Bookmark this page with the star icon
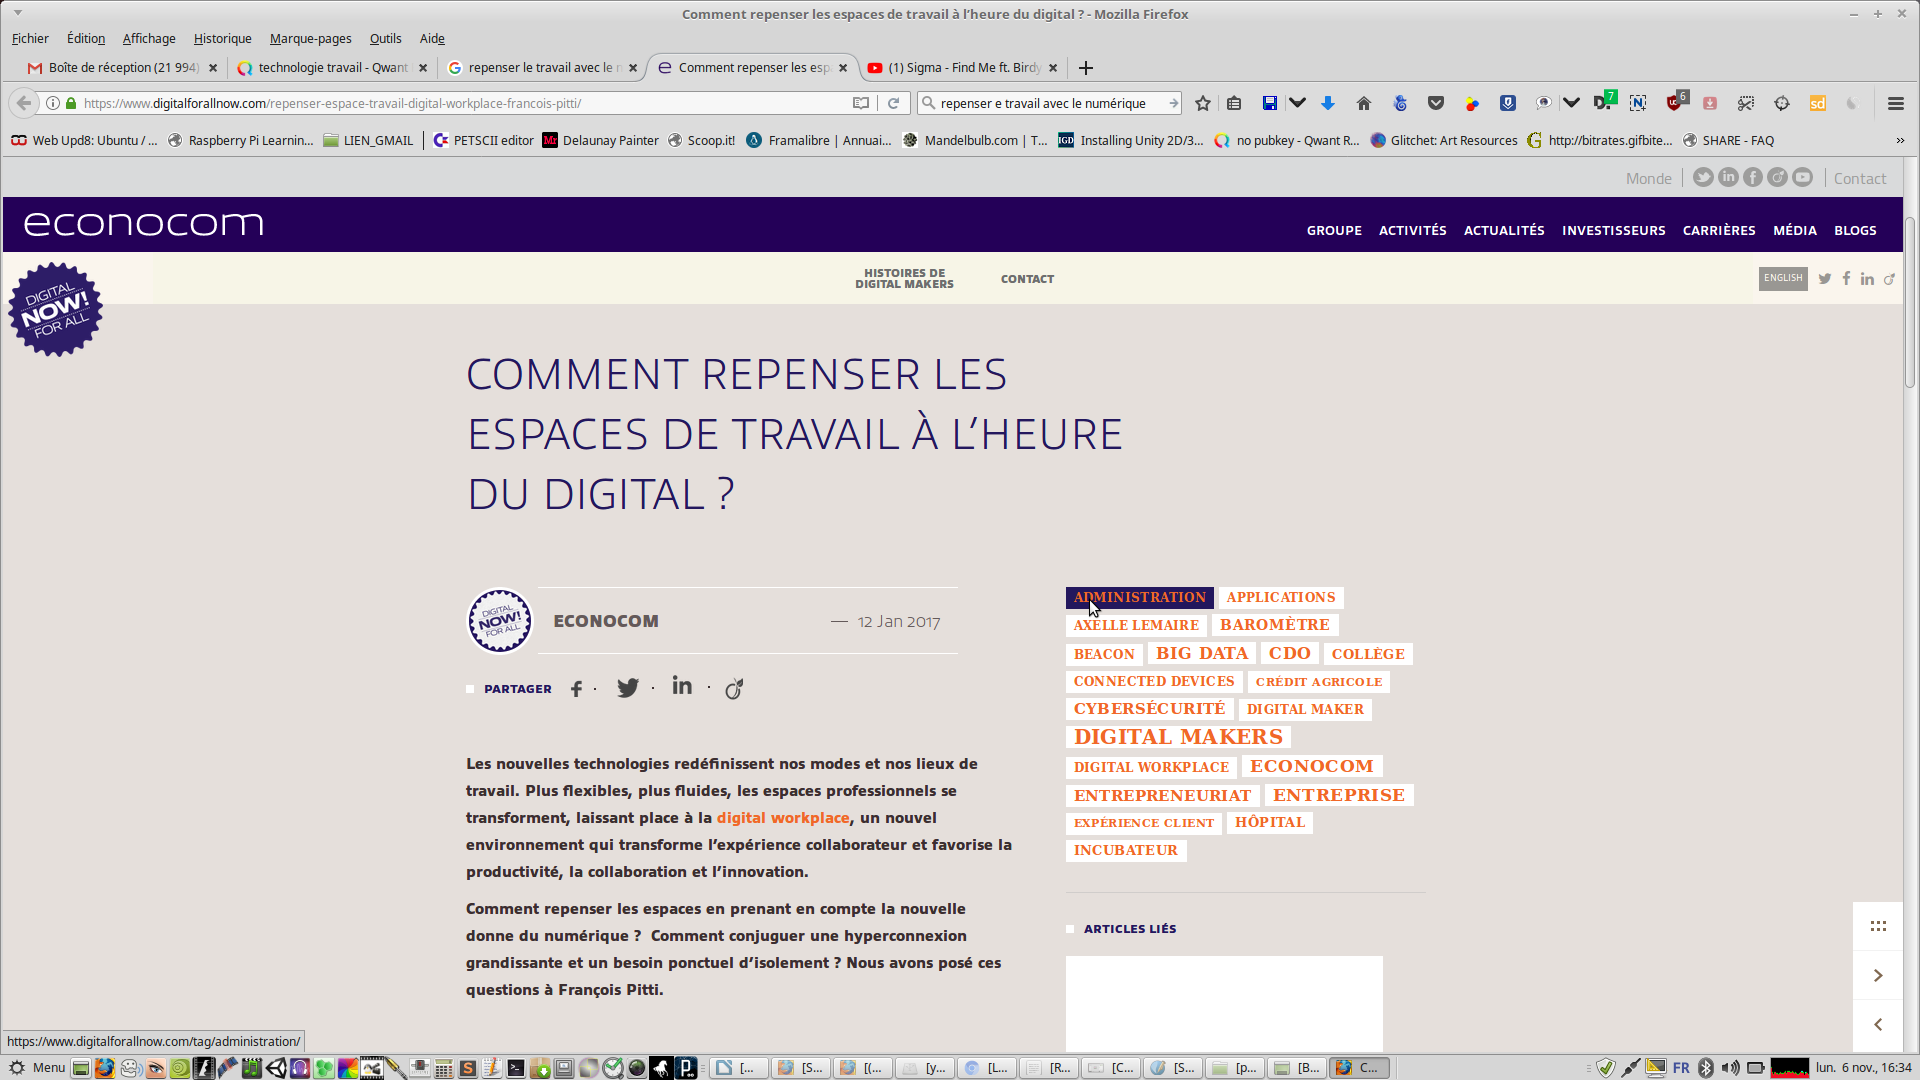The width and height of the screenshot is (1920, 1080). point(1203,103)
